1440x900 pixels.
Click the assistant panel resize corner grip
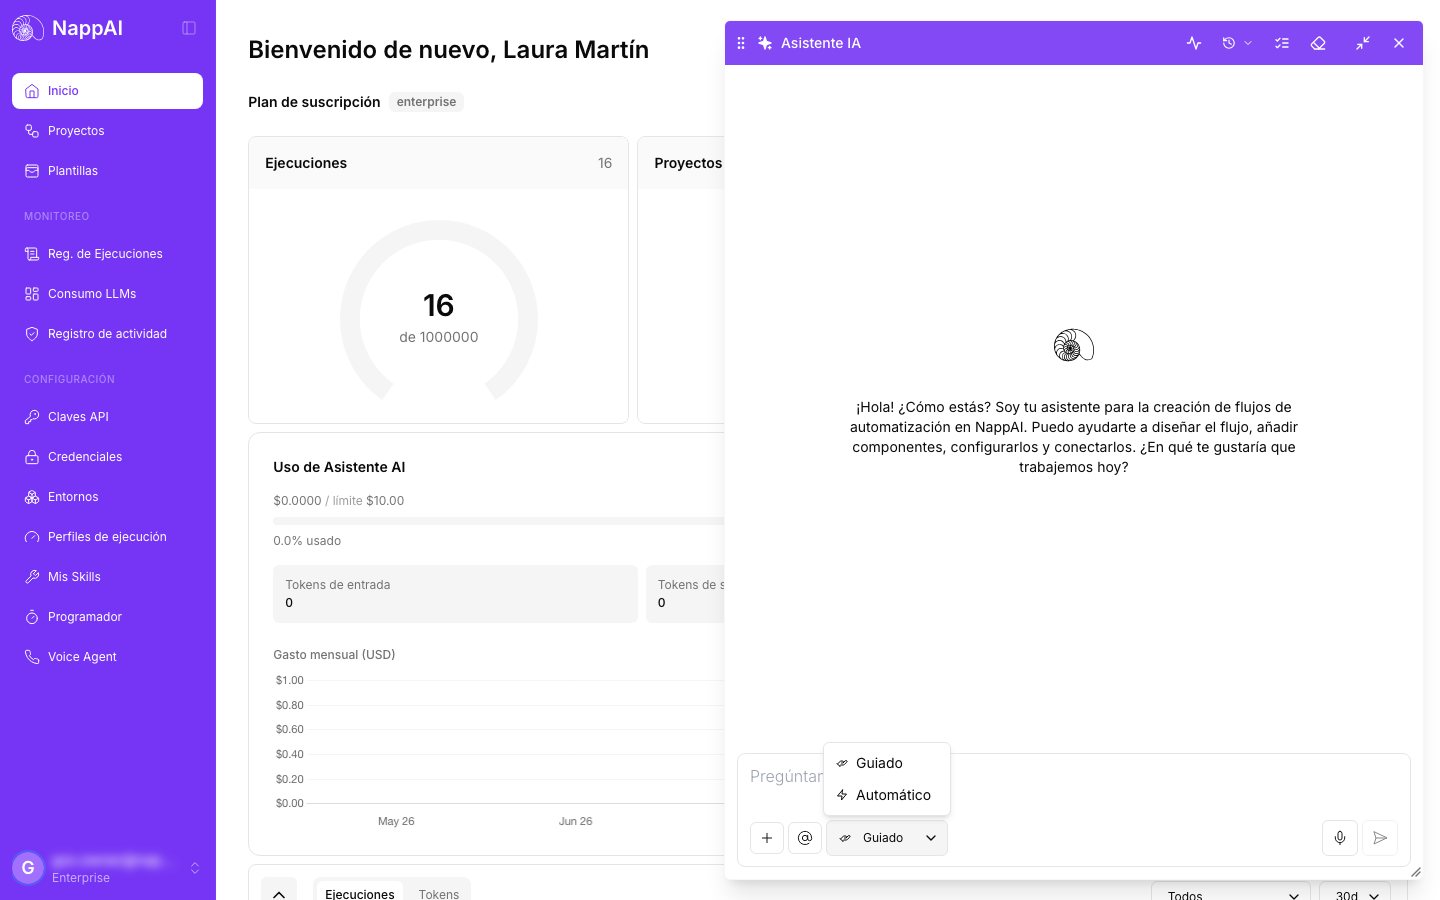coord(1415,872)
